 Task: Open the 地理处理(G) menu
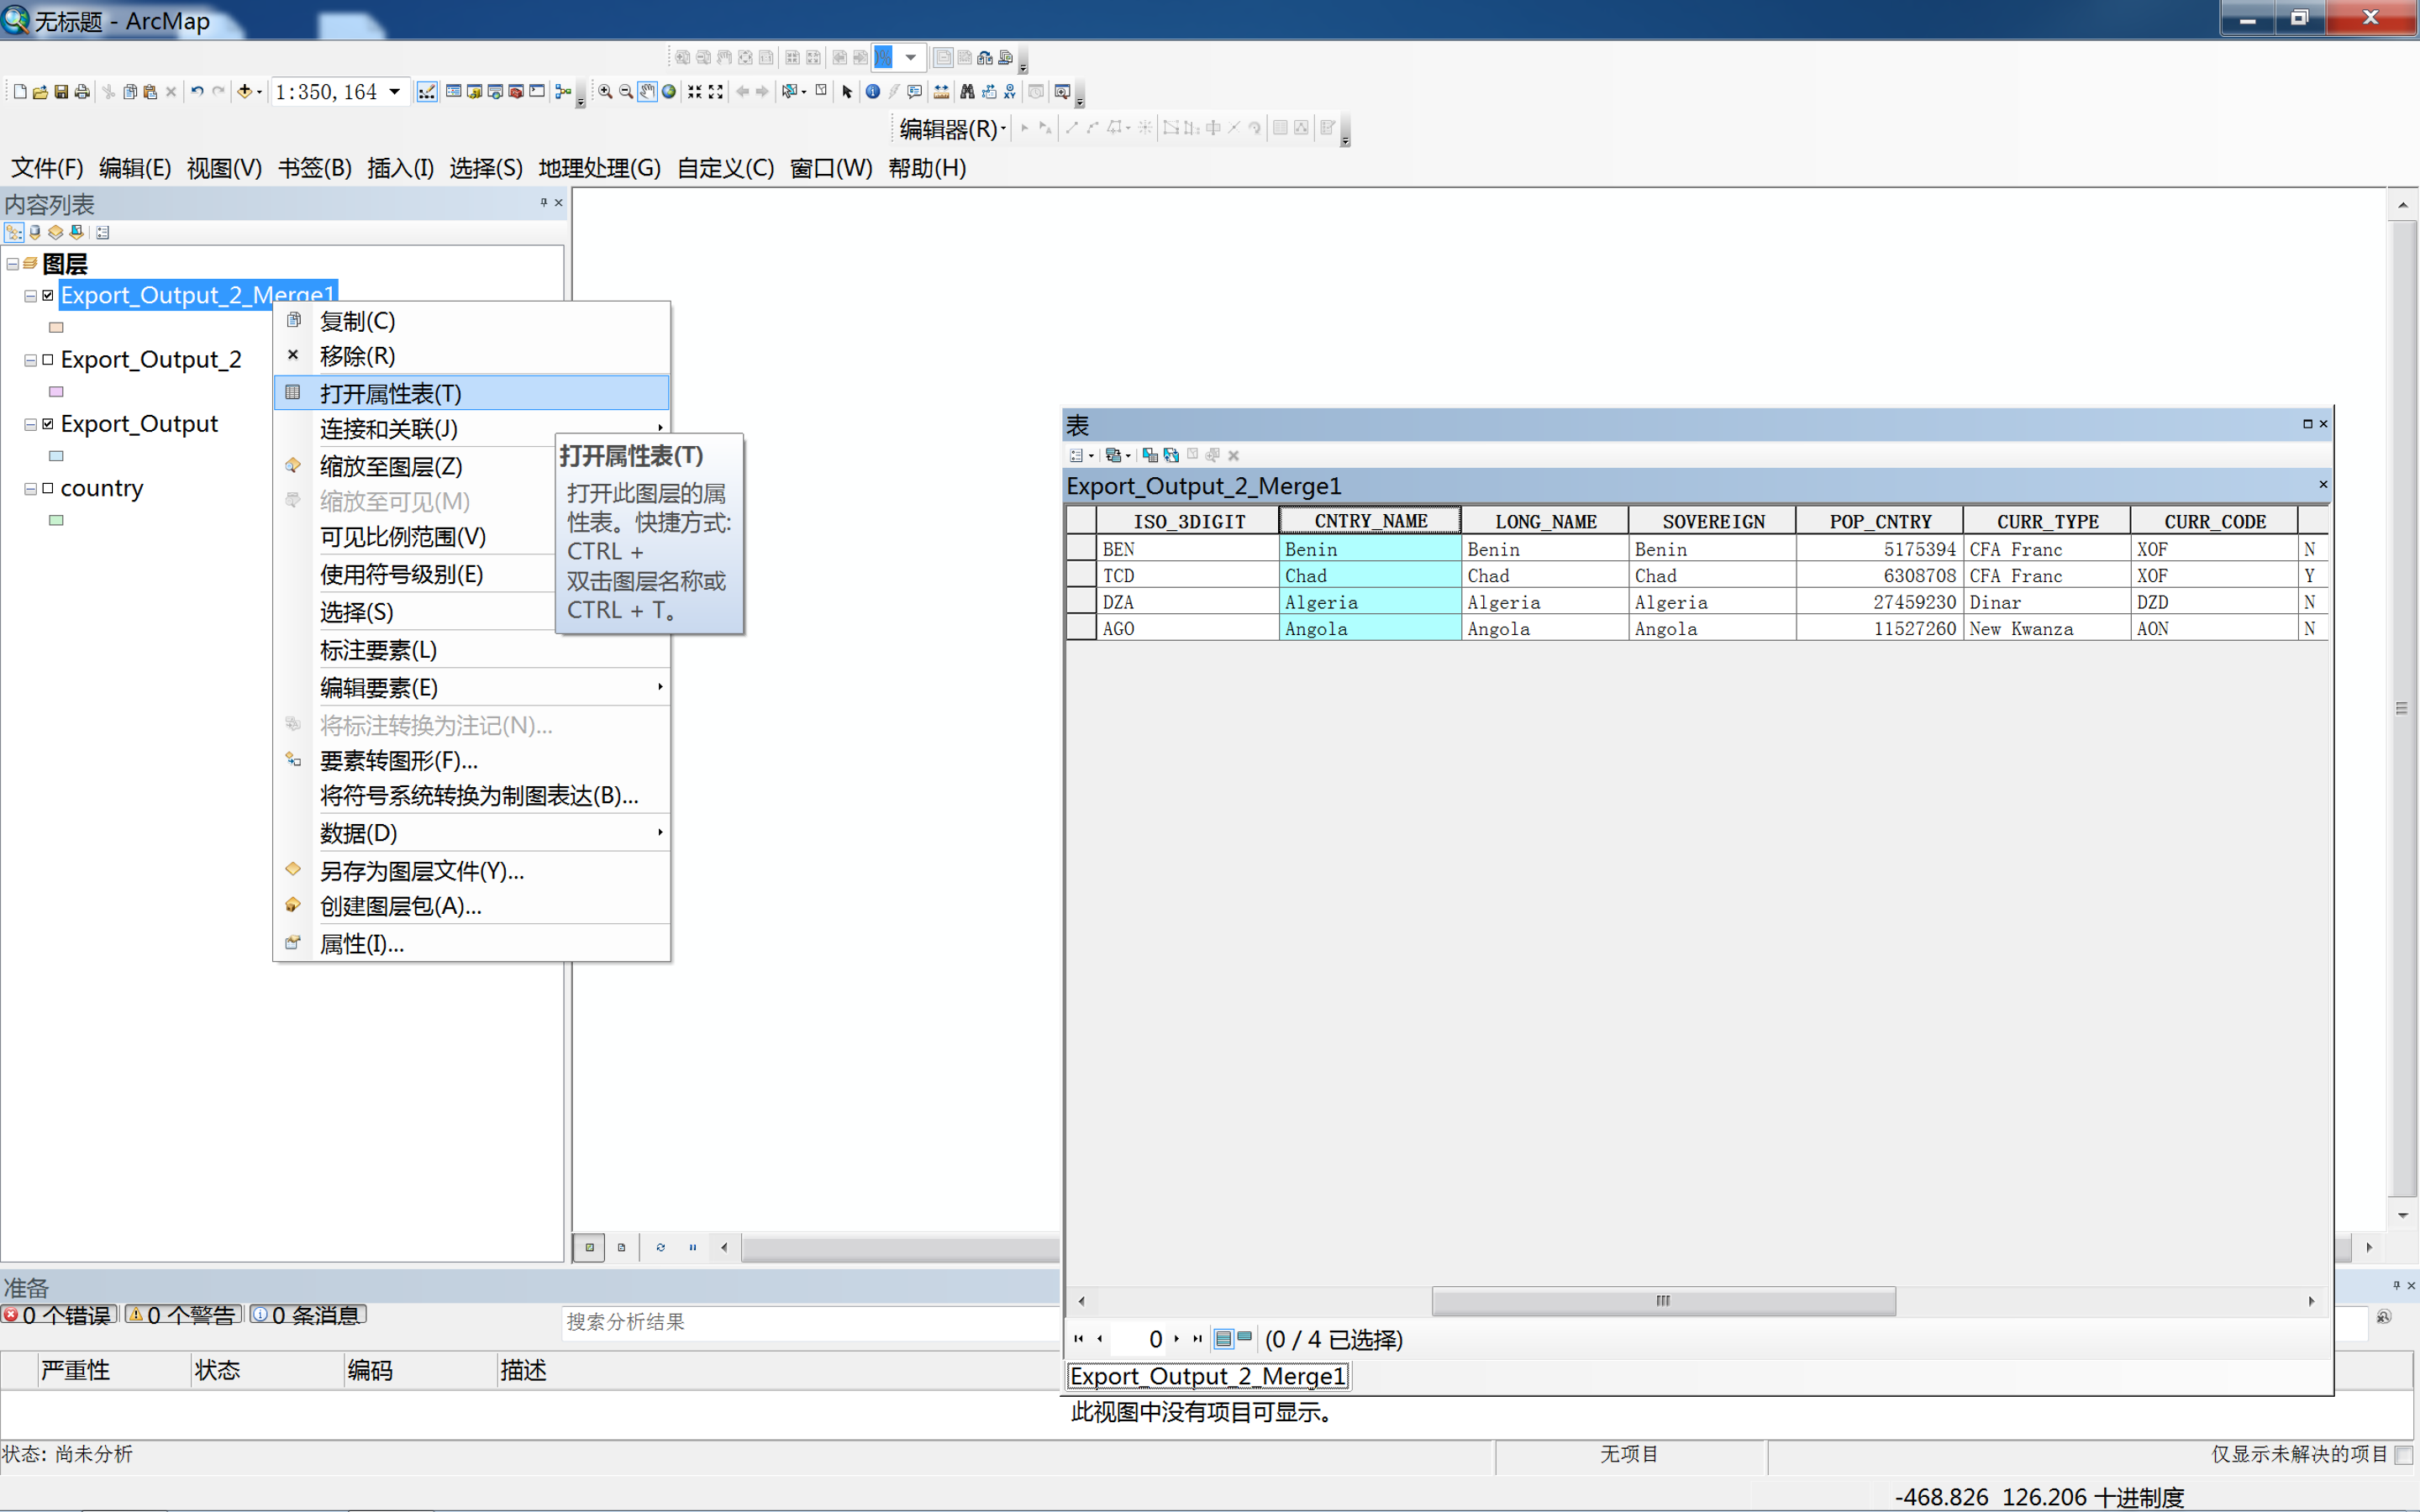pyautogui.click(x=599, y=168)
